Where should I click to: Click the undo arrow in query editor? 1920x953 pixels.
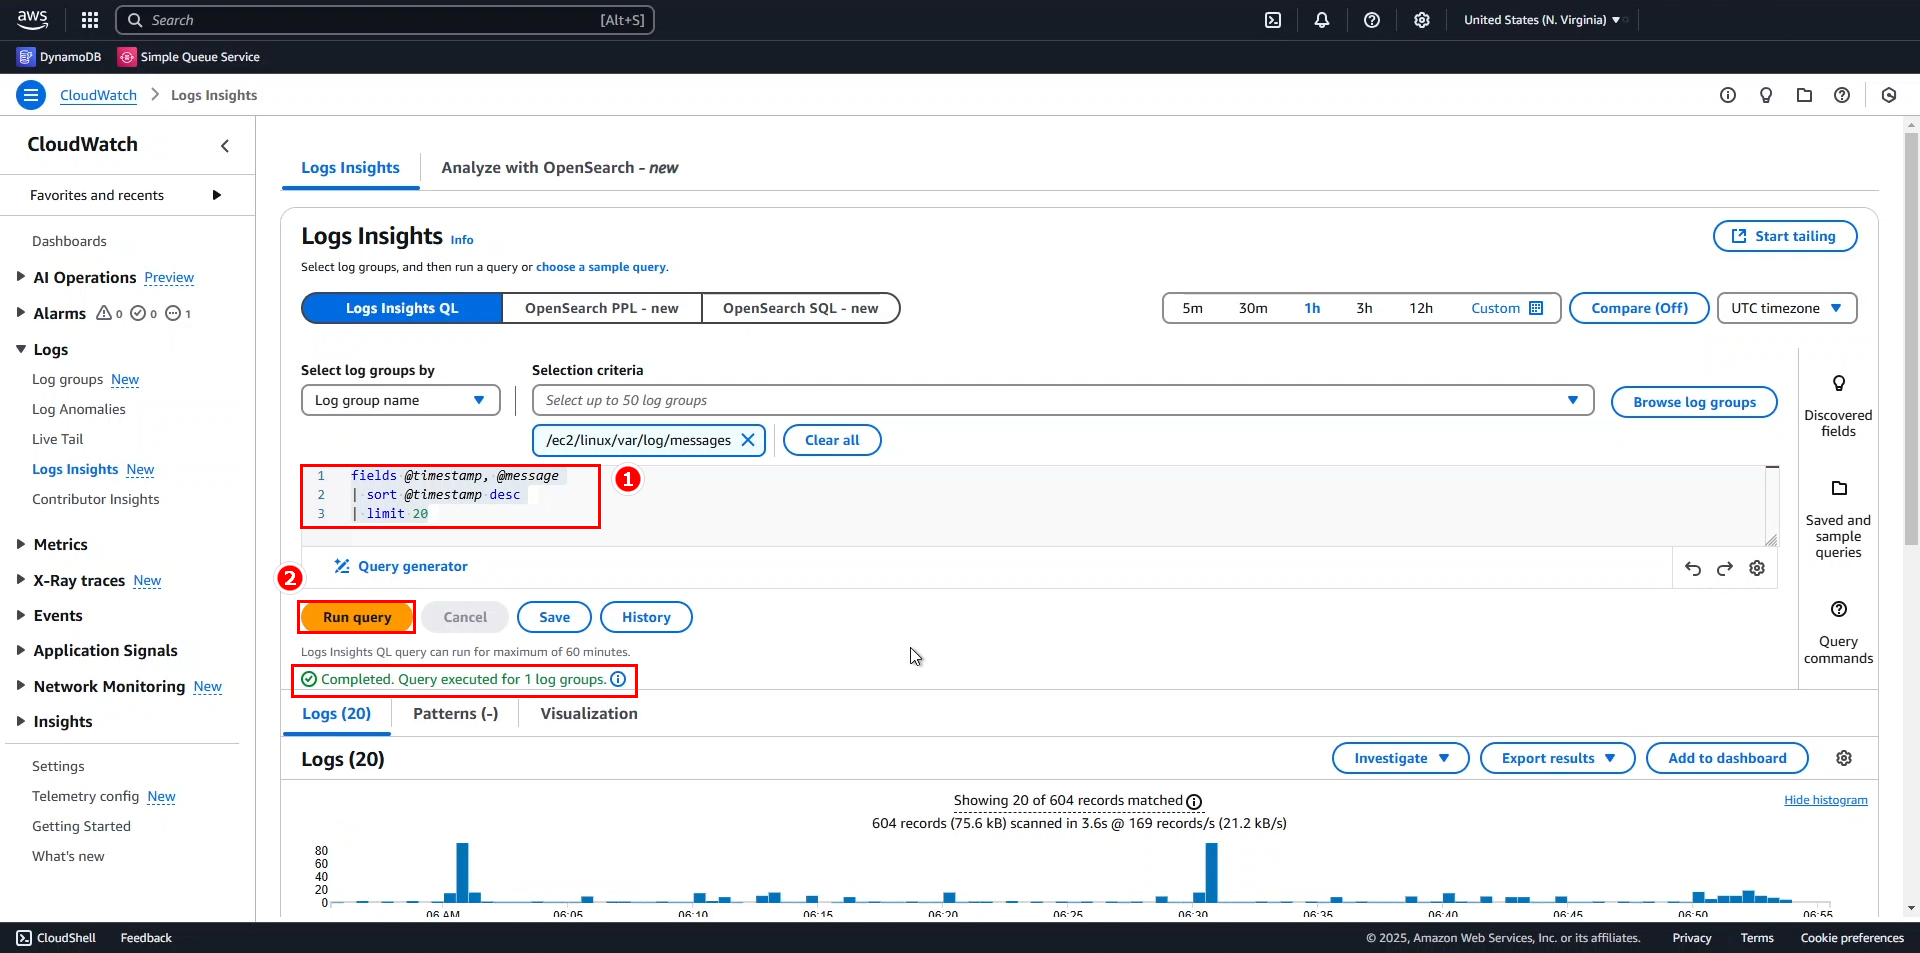[x=1692, y=568]
